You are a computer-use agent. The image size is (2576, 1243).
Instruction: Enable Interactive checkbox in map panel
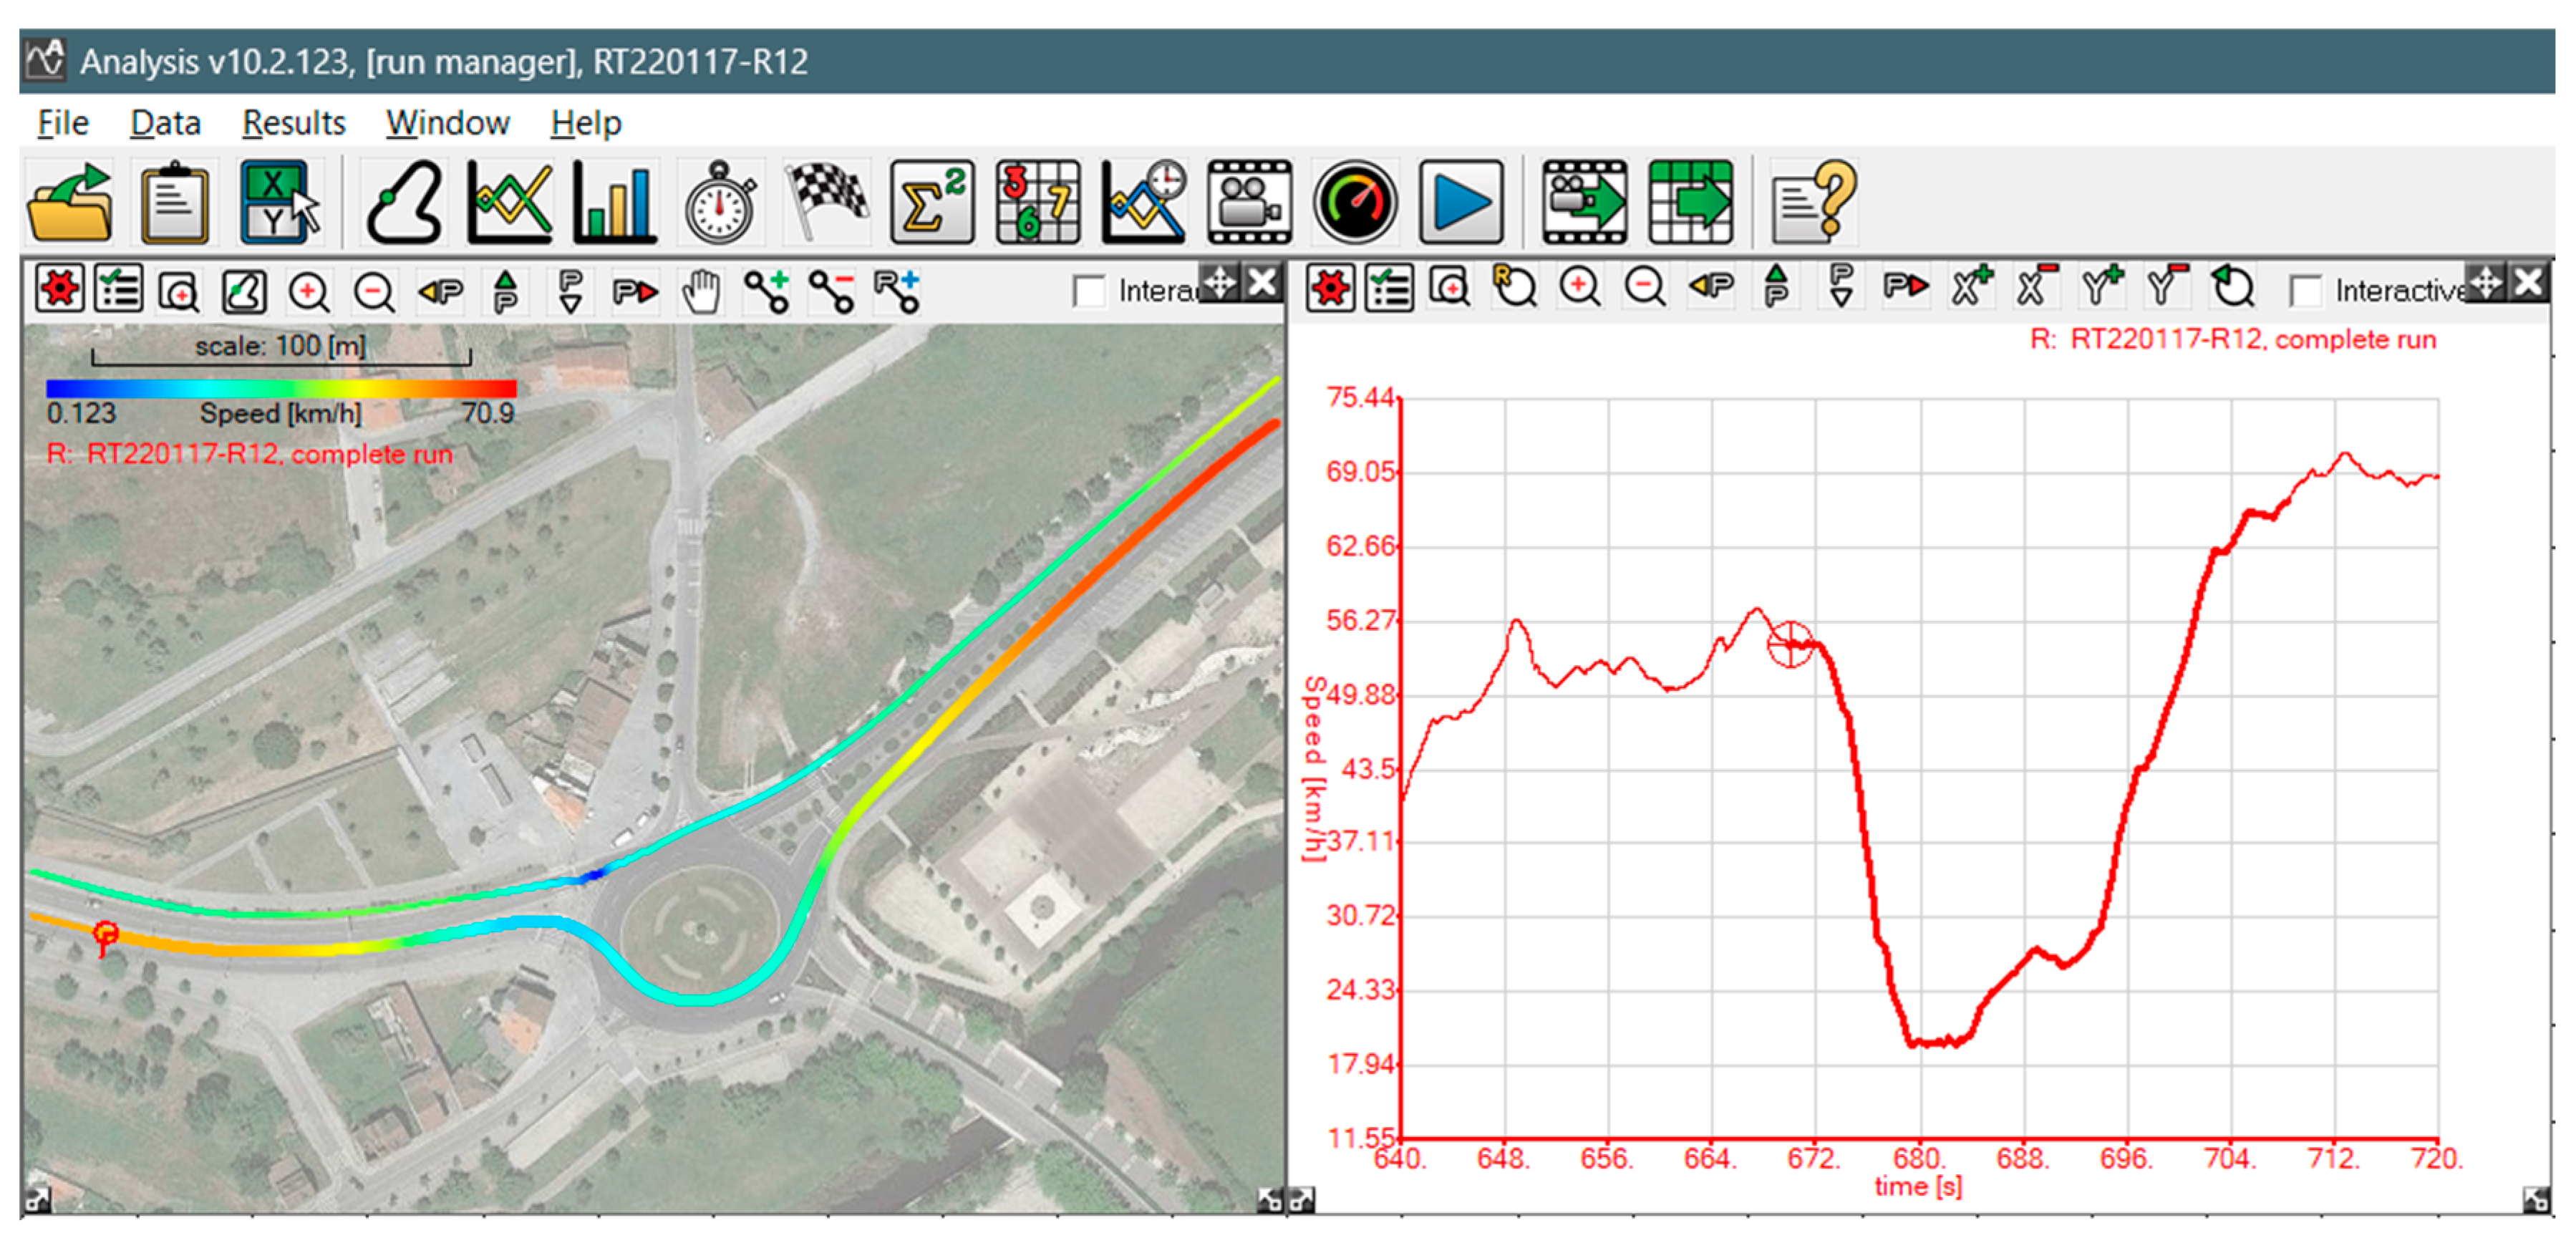[1088, 291]
